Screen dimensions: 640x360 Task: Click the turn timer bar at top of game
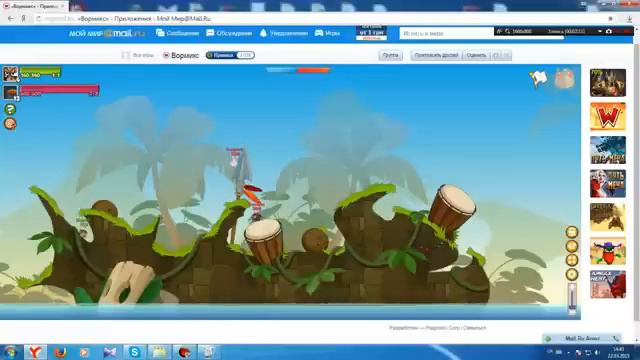[x=298, y=70]
